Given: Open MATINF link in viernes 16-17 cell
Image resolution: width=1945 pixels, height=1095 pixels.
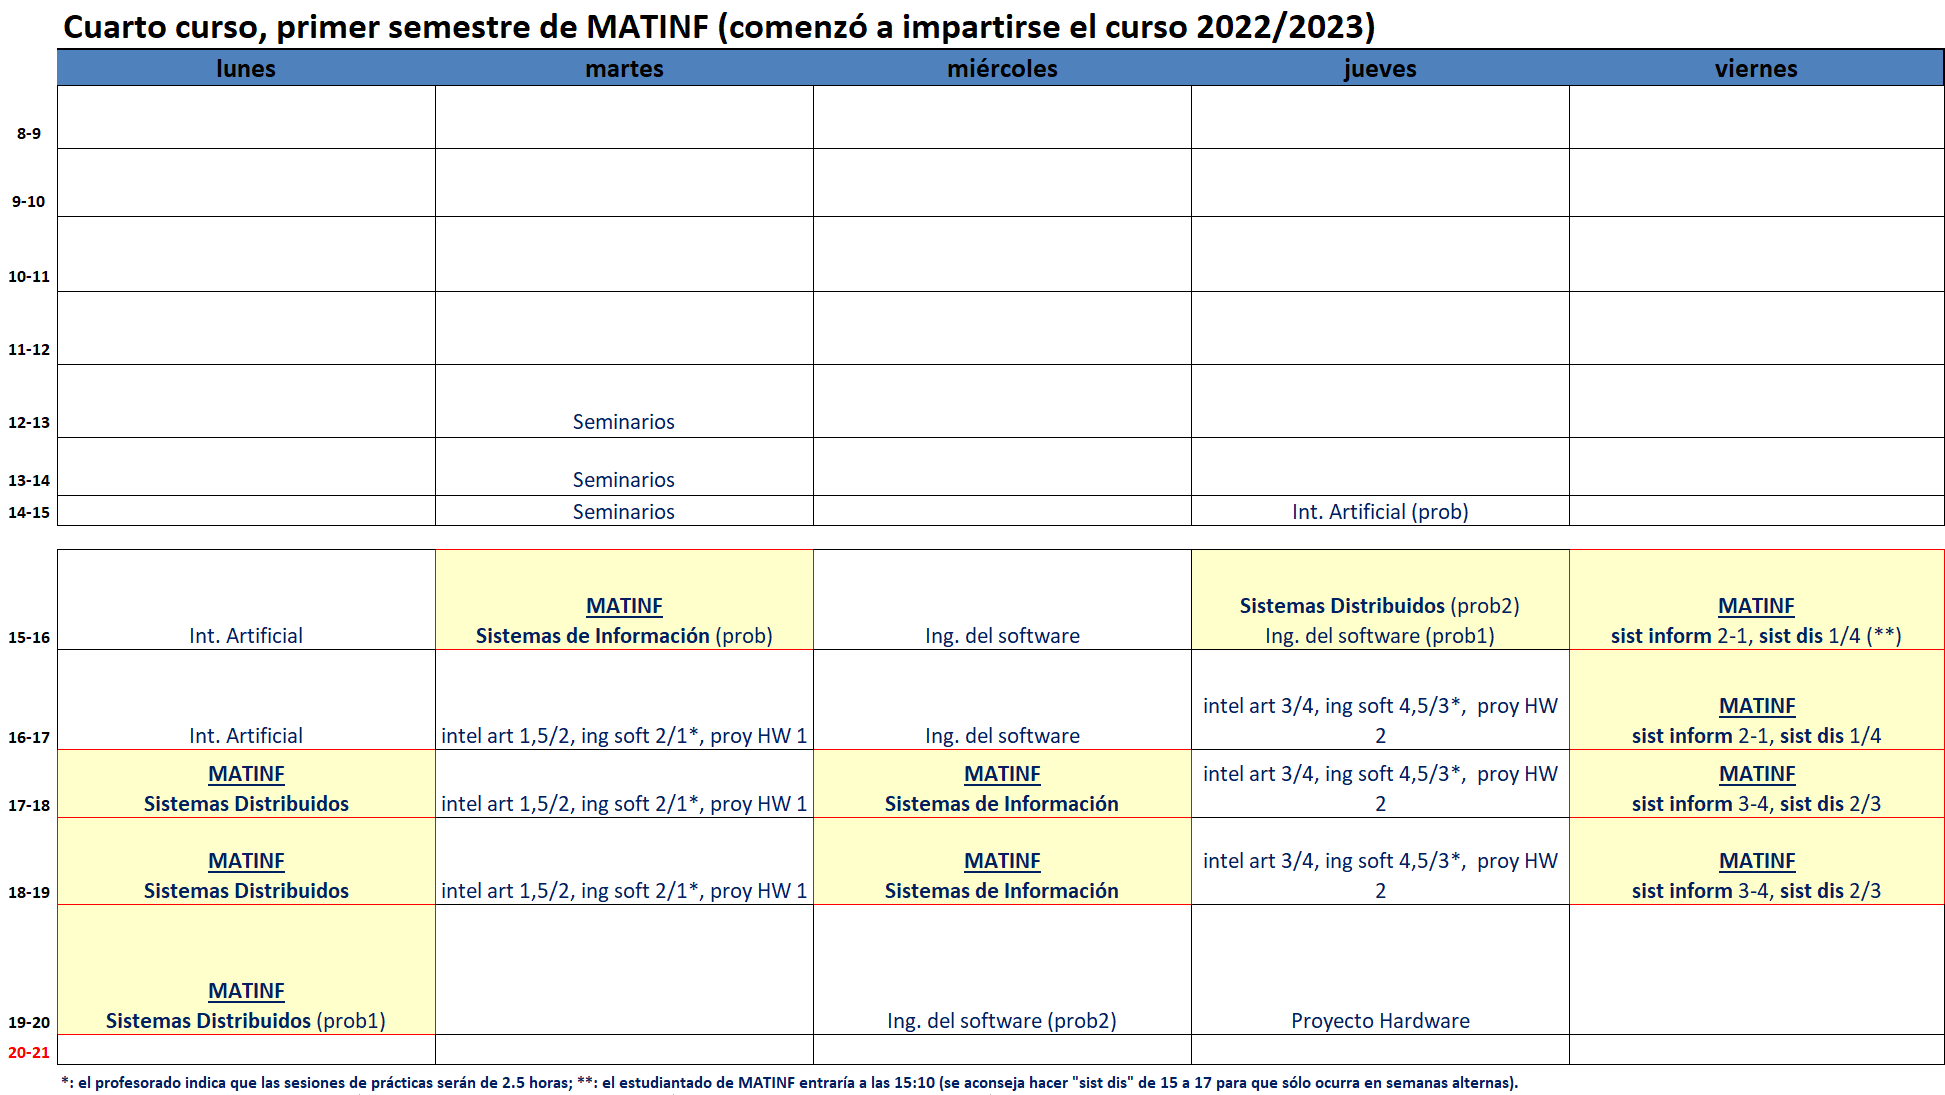Looking at the screenshot, I should click(1757, 706).
